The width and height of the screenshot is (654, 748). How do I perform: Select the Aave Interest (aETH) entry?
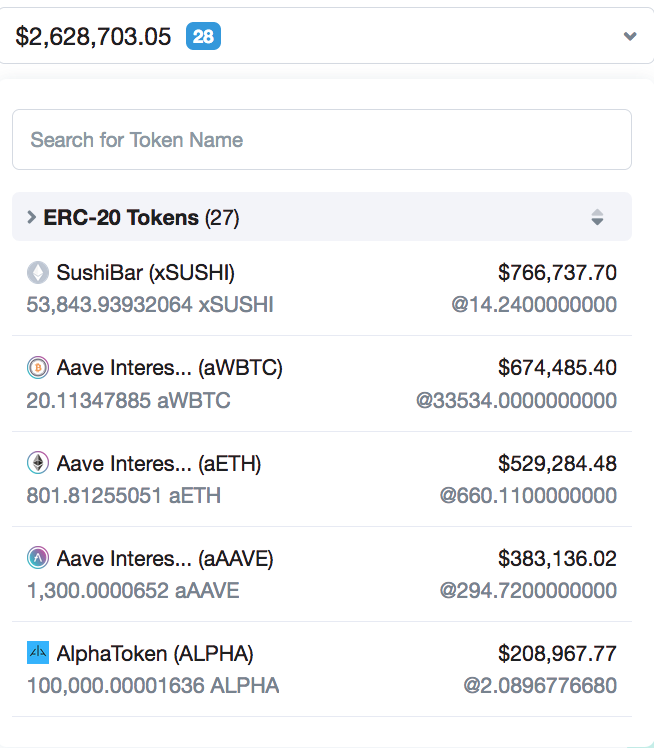(x=159, y=463)
